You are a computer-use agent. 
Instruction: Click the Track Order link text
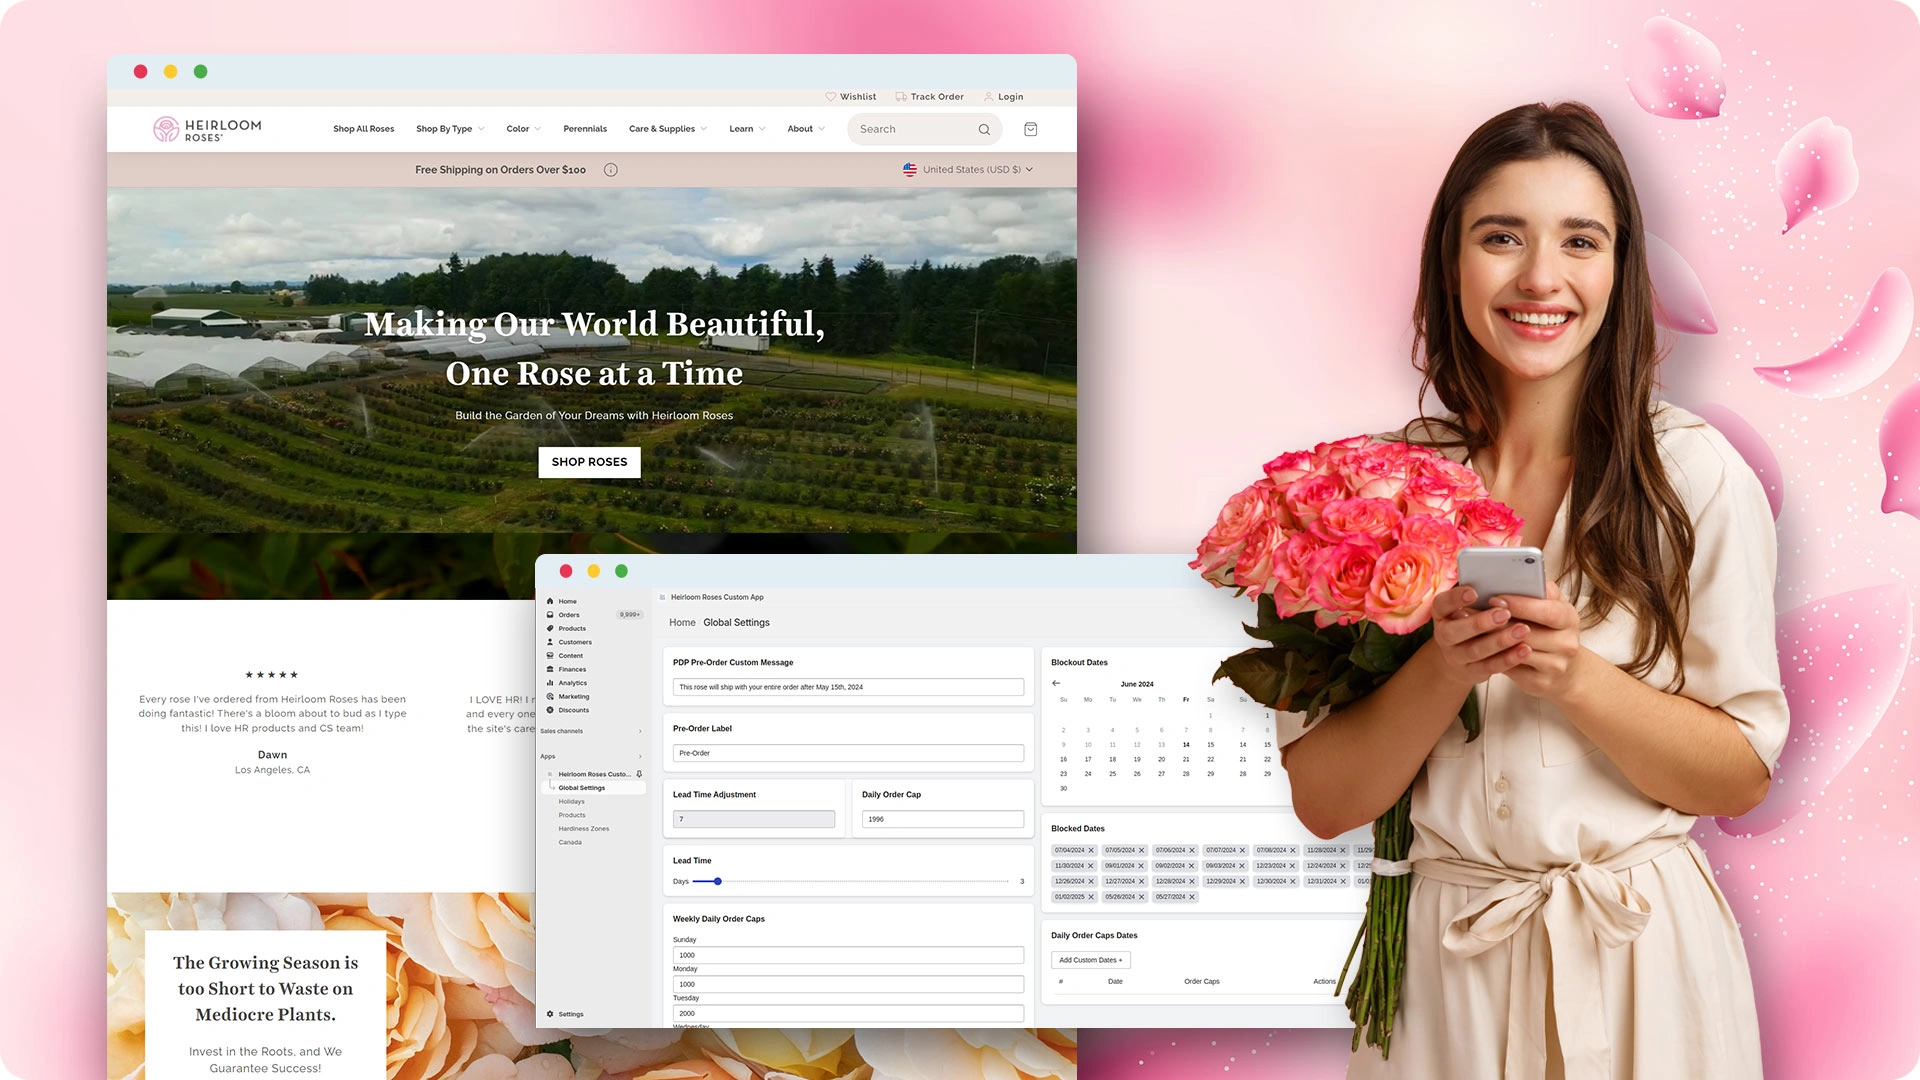click(x=937, y=97)
